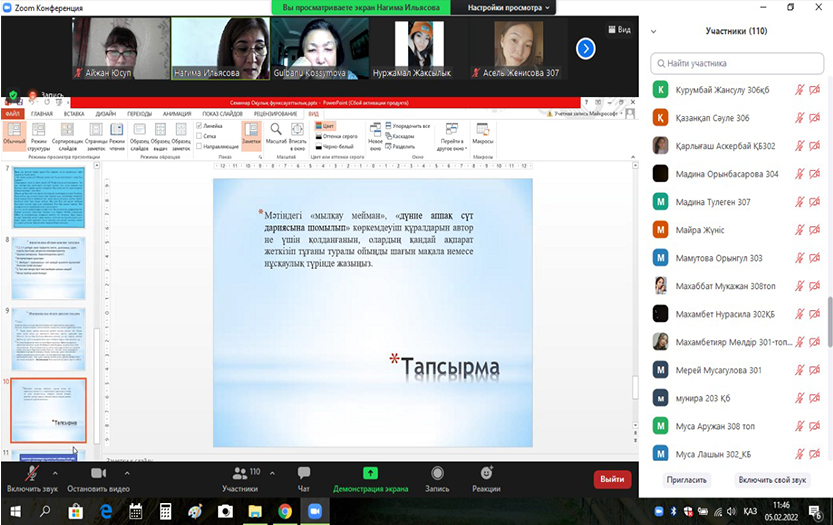Image resolution: width=833 pixels, height=525 pixels.
Task: Click the Пригласить invite button
Action: click(x=686, y=480)
